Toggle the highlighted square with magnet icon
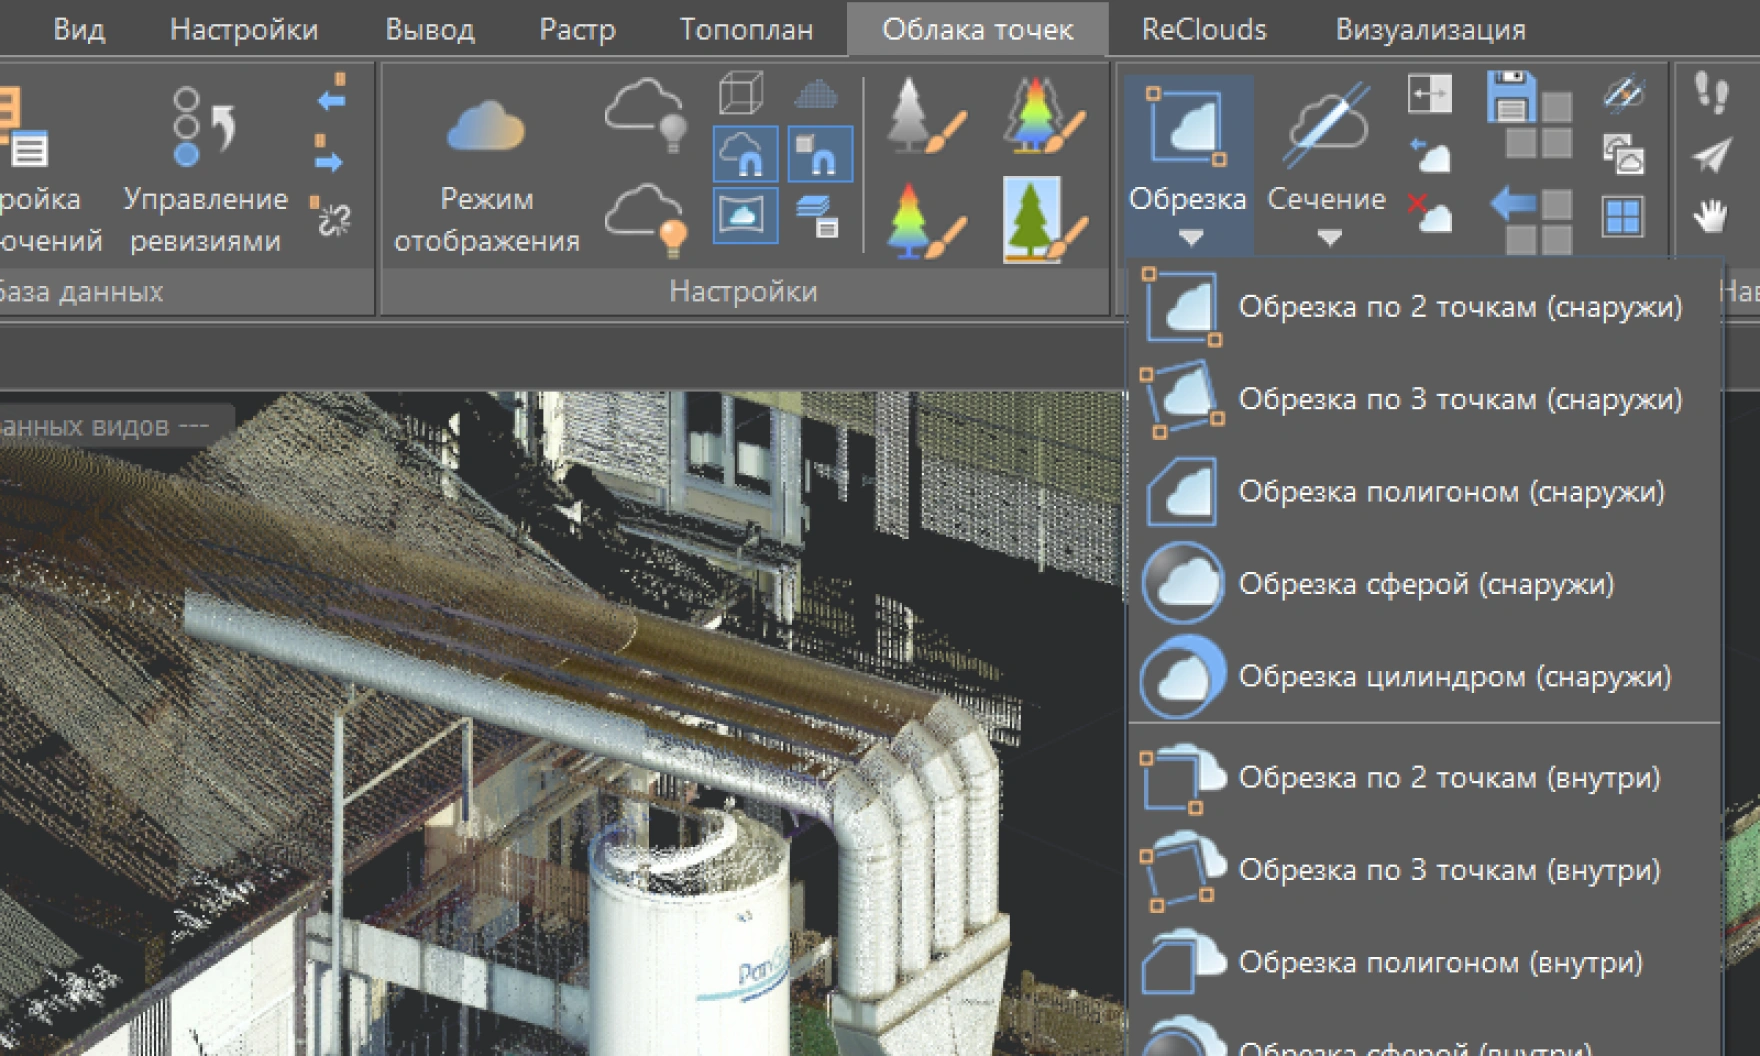This screenshot has height=1056, width=1760. pos(820,154)
